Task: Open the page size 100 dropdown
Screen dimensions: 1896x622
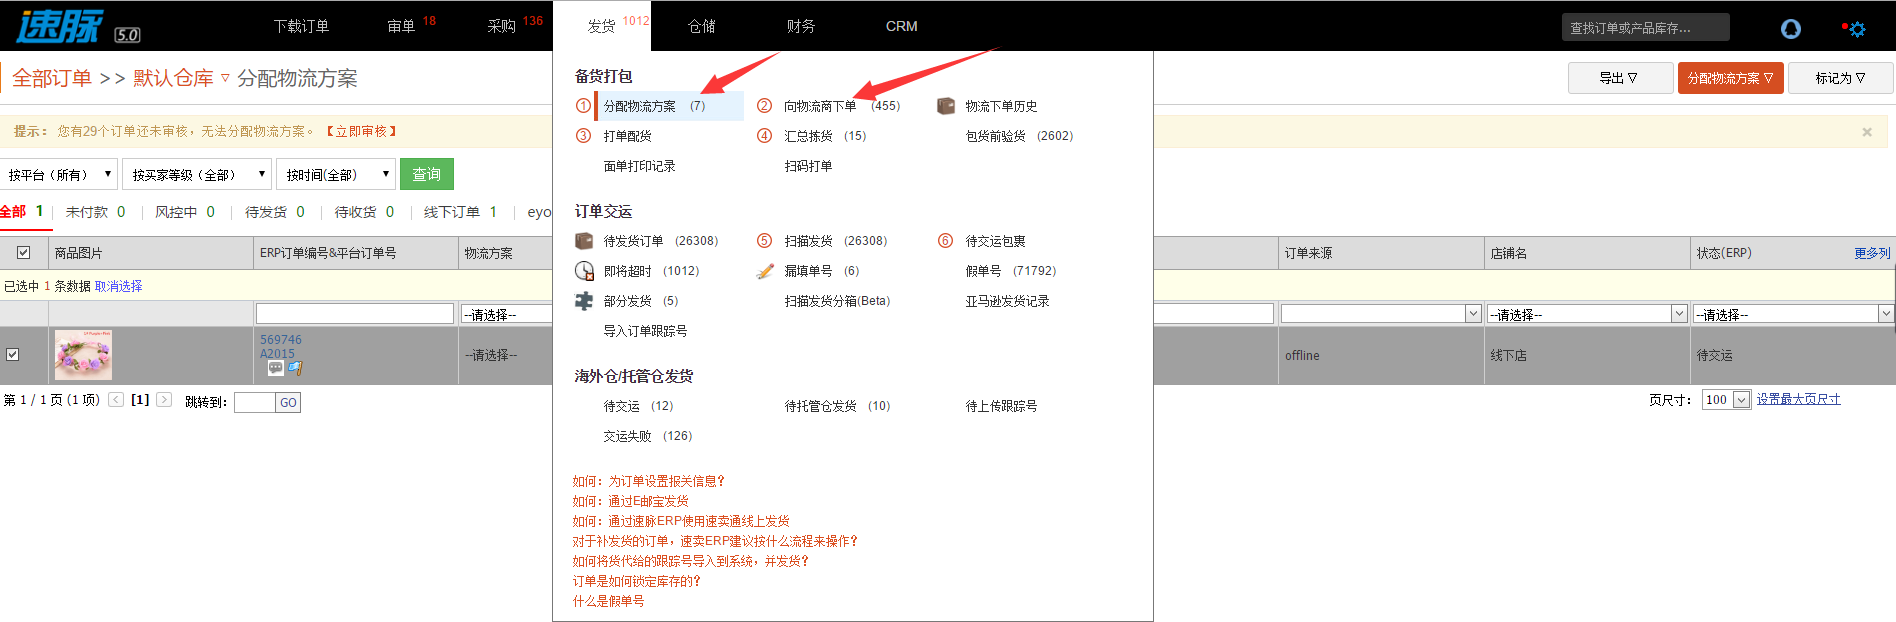Action: coord(1726,400)
